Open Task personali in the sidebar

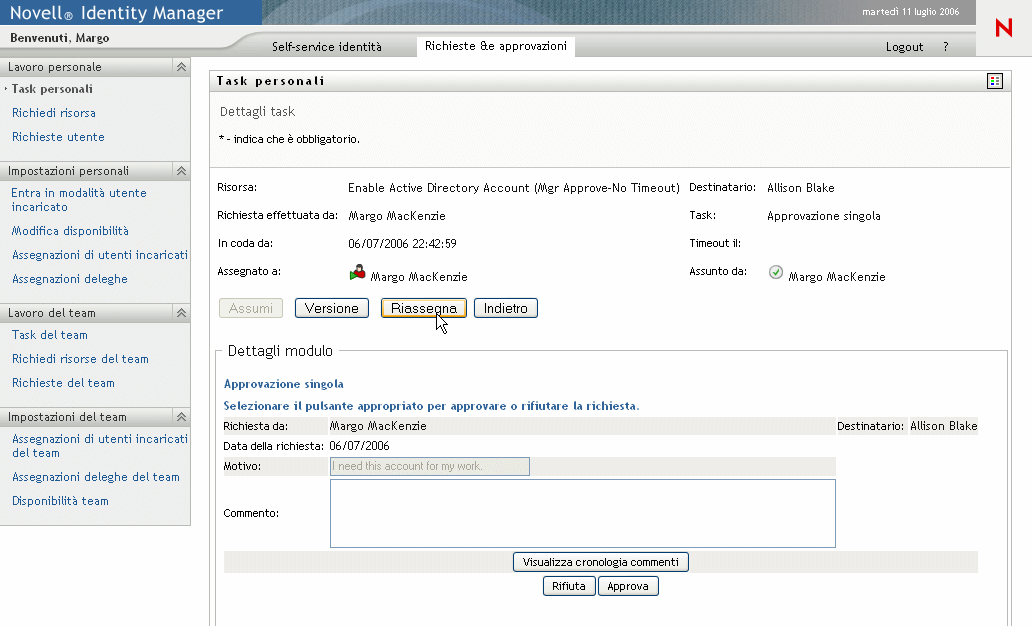[52, 89]
